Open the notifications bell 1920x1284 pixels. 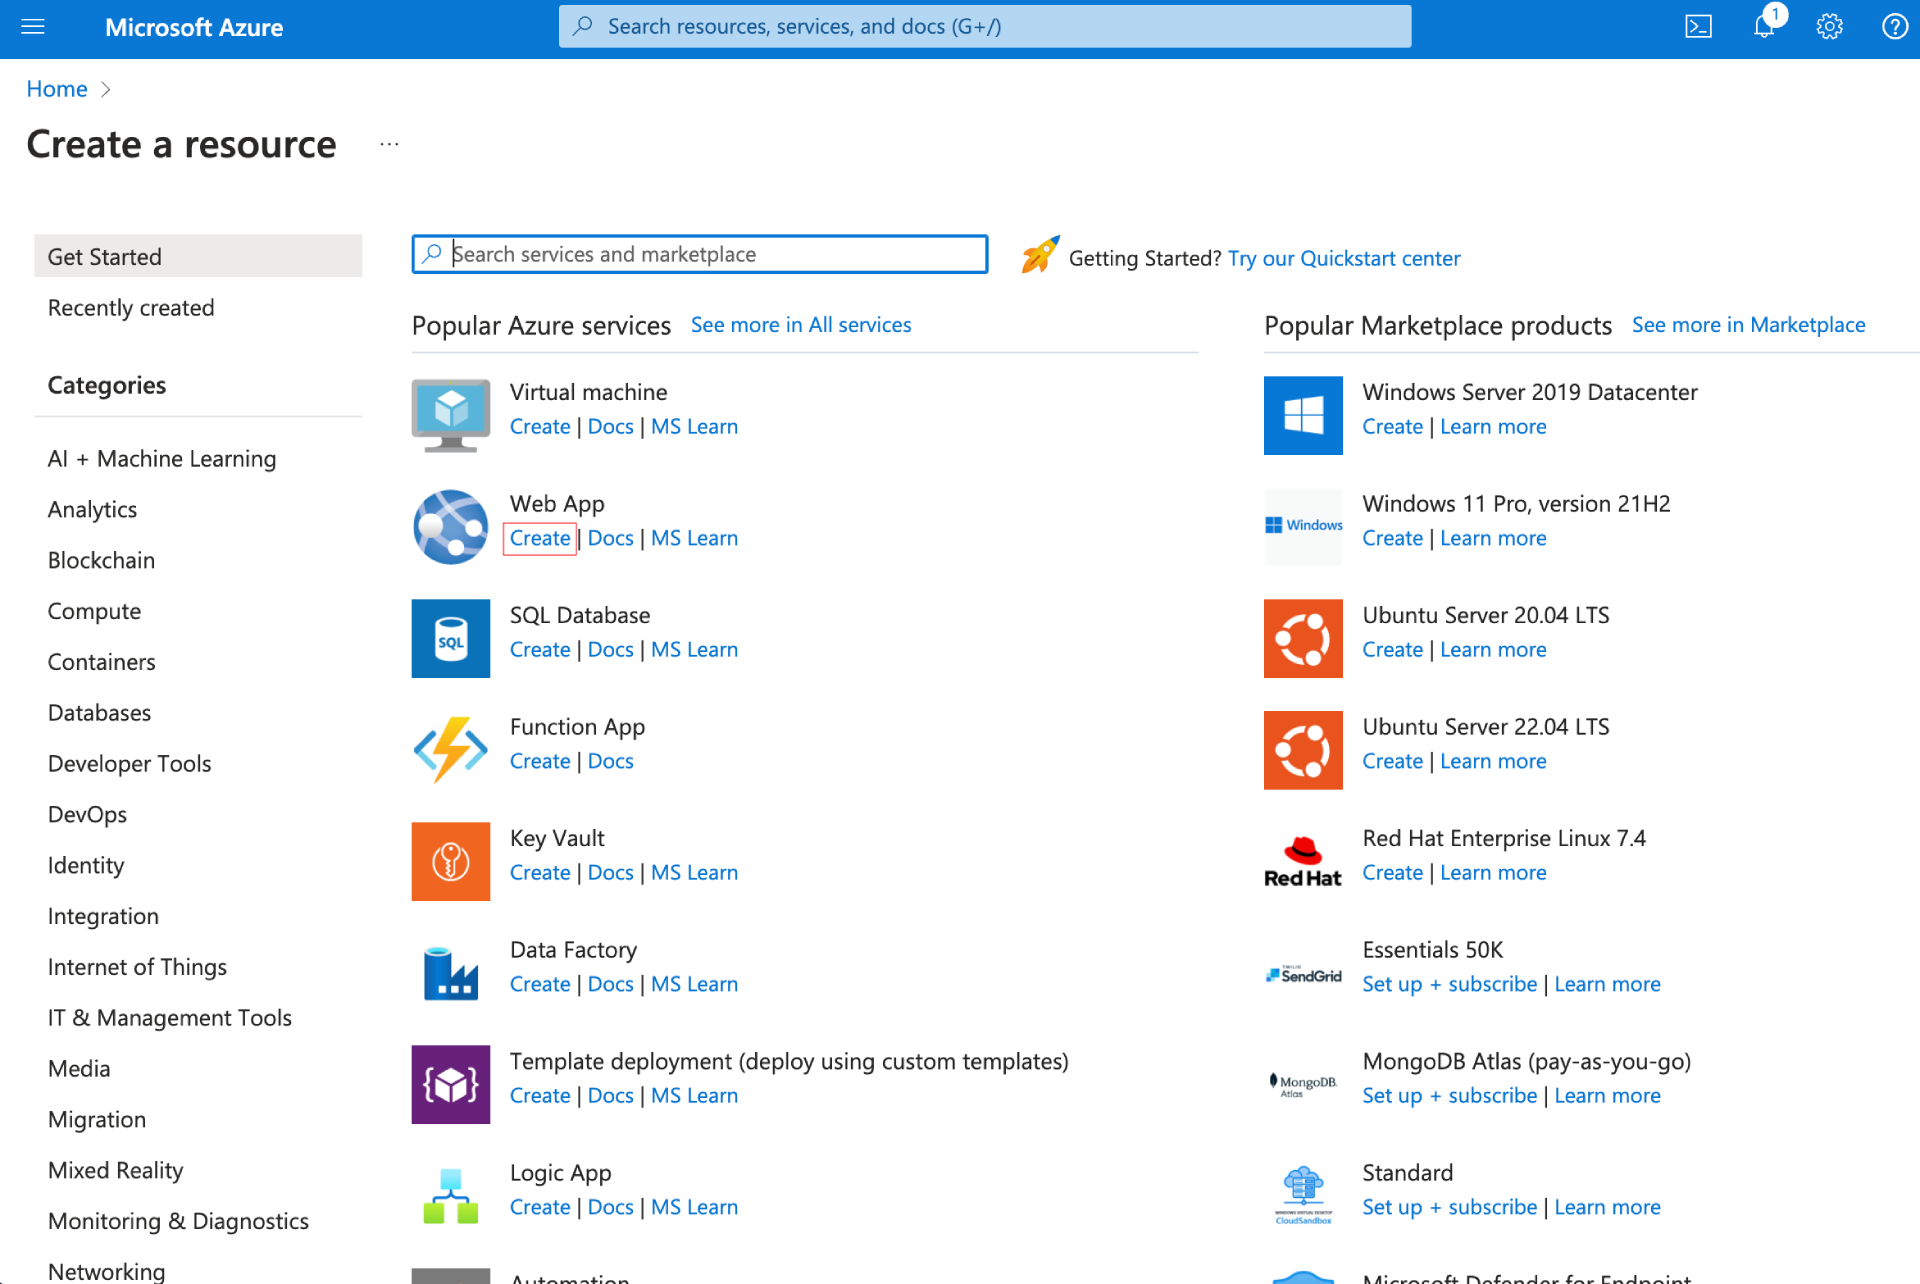[x=1764, y=27]
